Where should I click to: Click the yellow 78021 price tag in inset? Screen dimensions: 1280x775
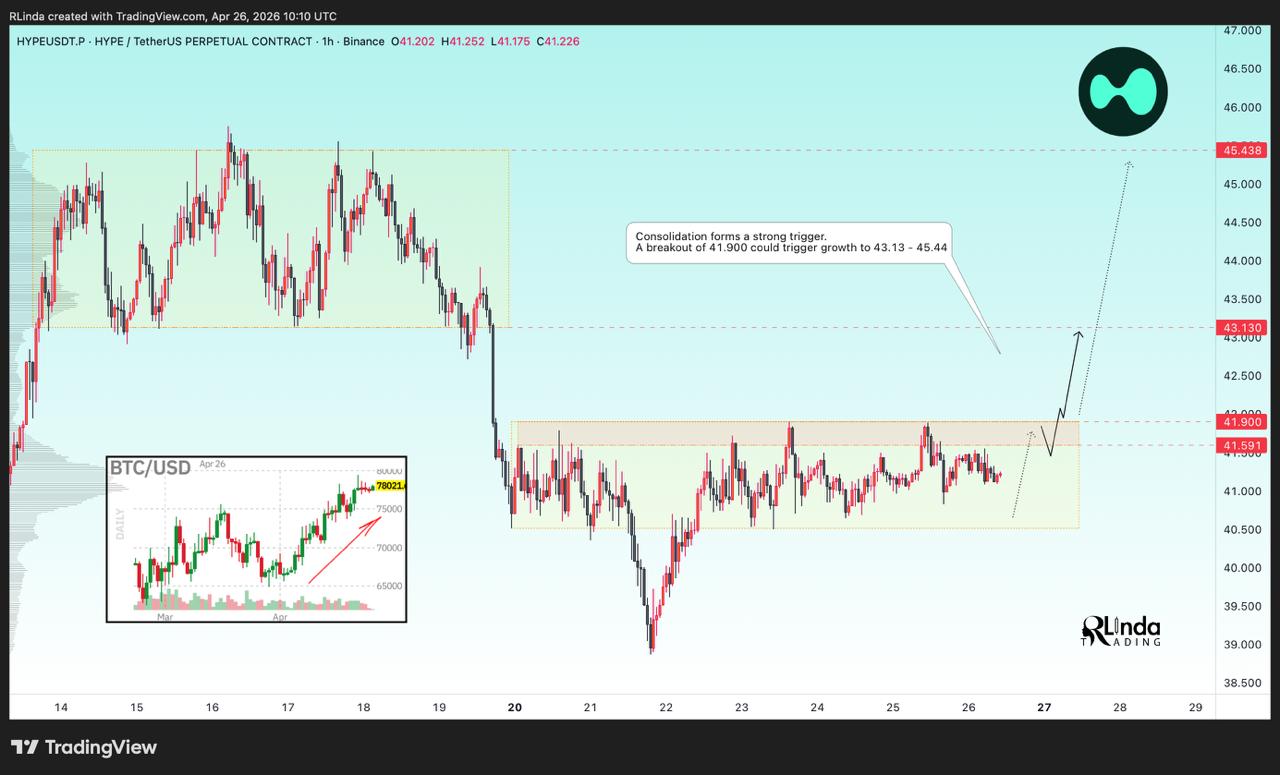point(389,486)
